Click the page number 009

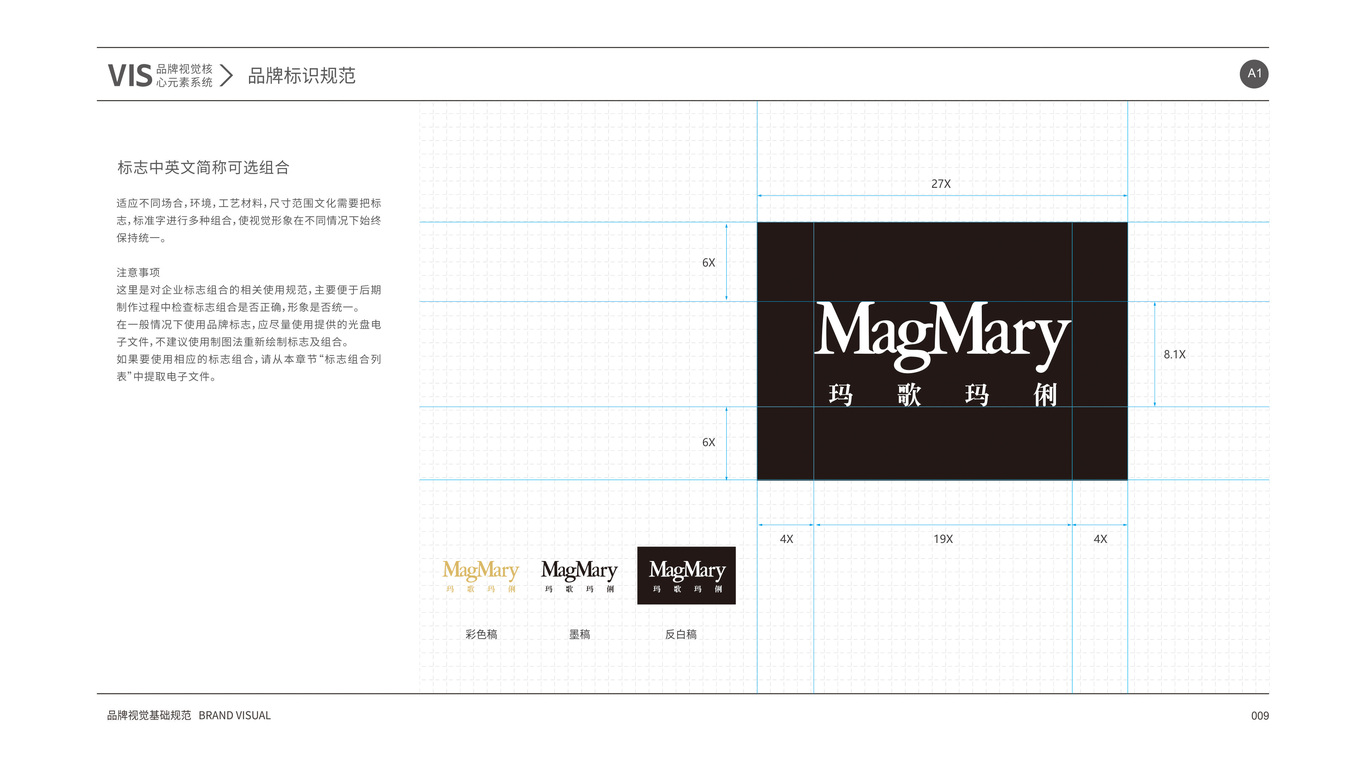click(1260, 716)
